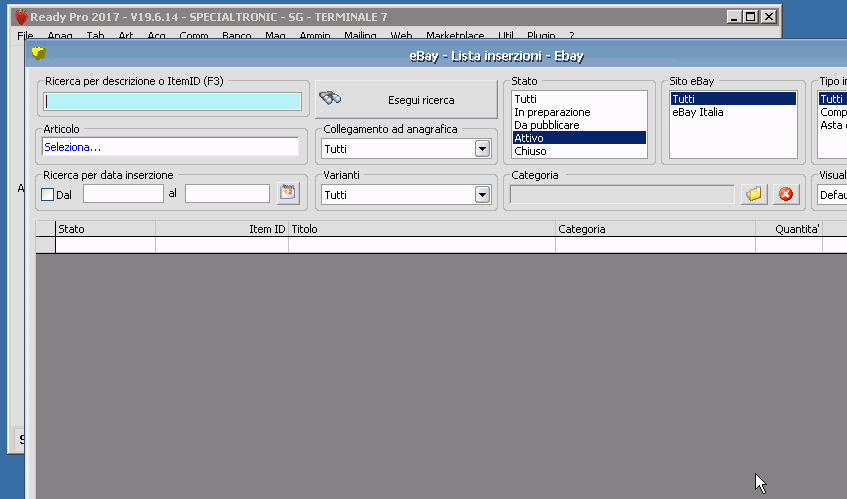The height and width of the screenshot is (499, 847).
Task: Click the Esegui ricerca button
Action: [x=406, y=99]
